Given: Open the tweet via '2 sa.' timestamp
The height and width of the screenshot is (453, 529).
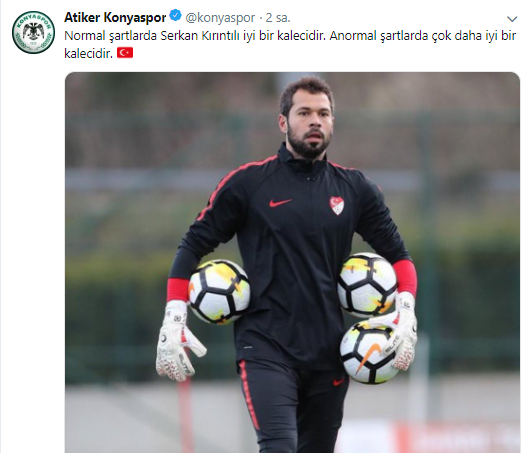Looking at the screenshot, I should pos(278,18).
